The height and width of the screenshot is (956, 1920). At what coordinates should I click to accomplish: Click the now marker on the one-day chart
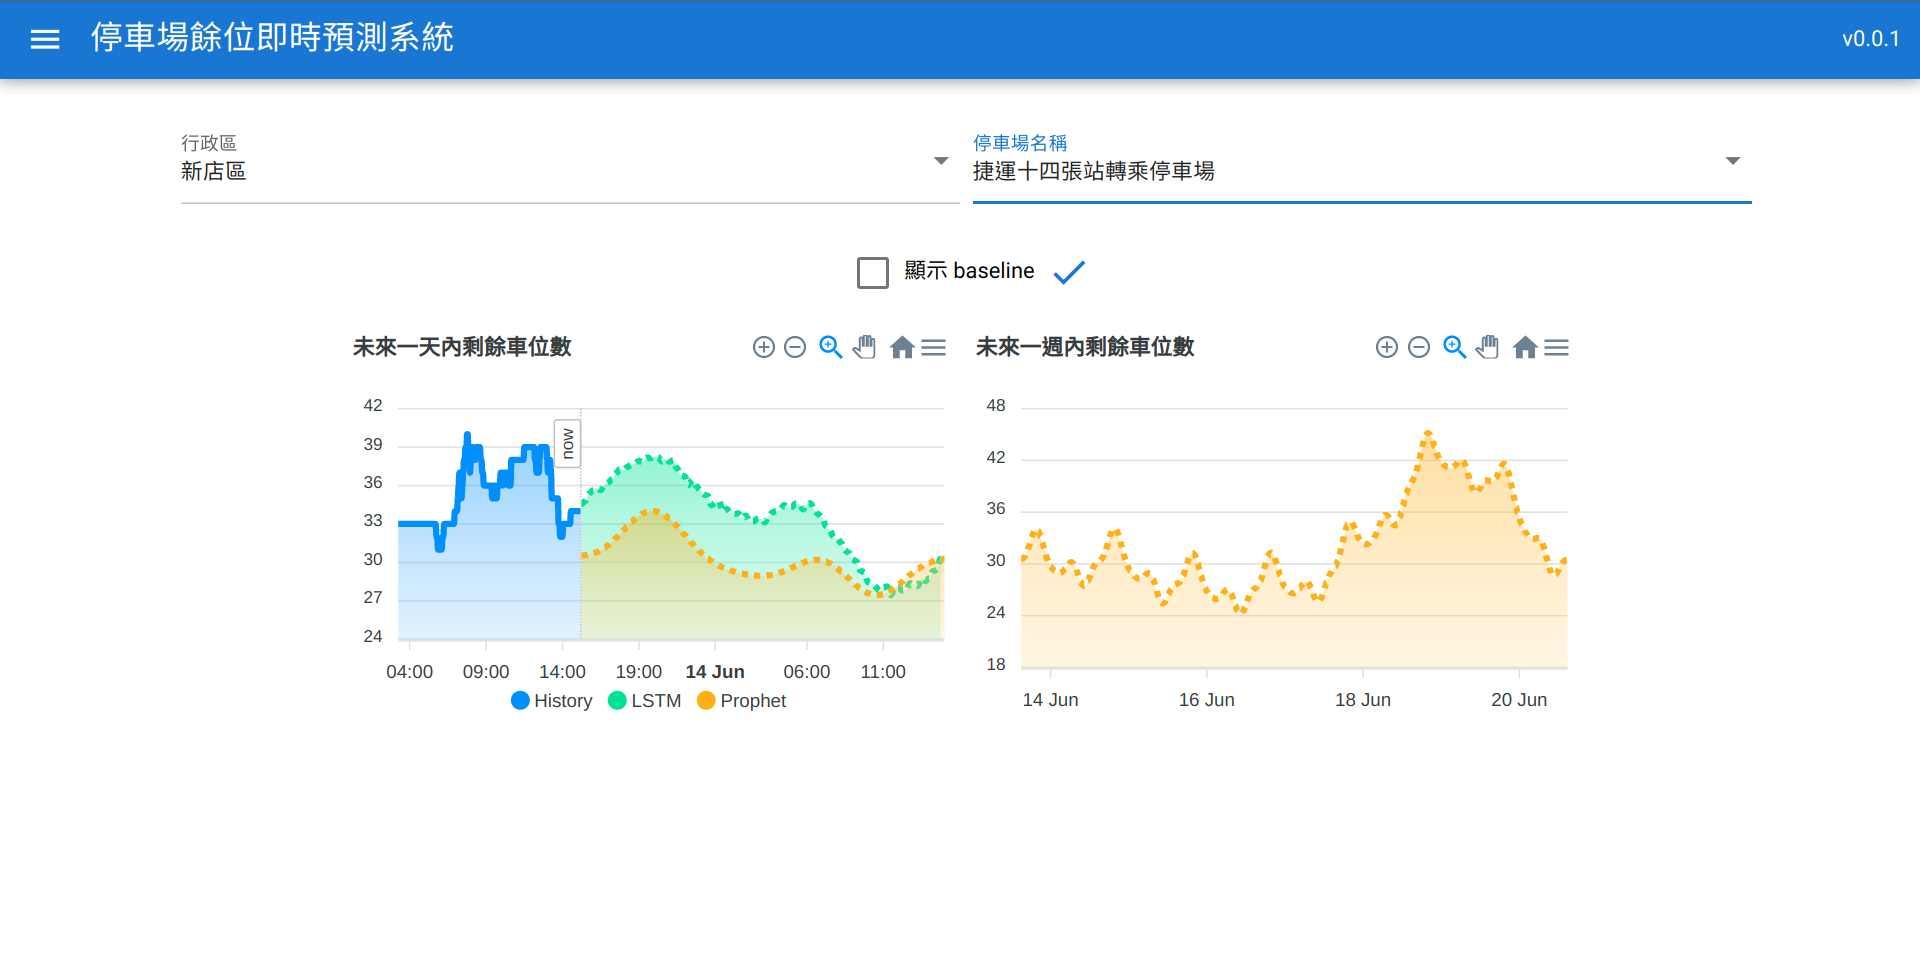(x=568, y=443)
